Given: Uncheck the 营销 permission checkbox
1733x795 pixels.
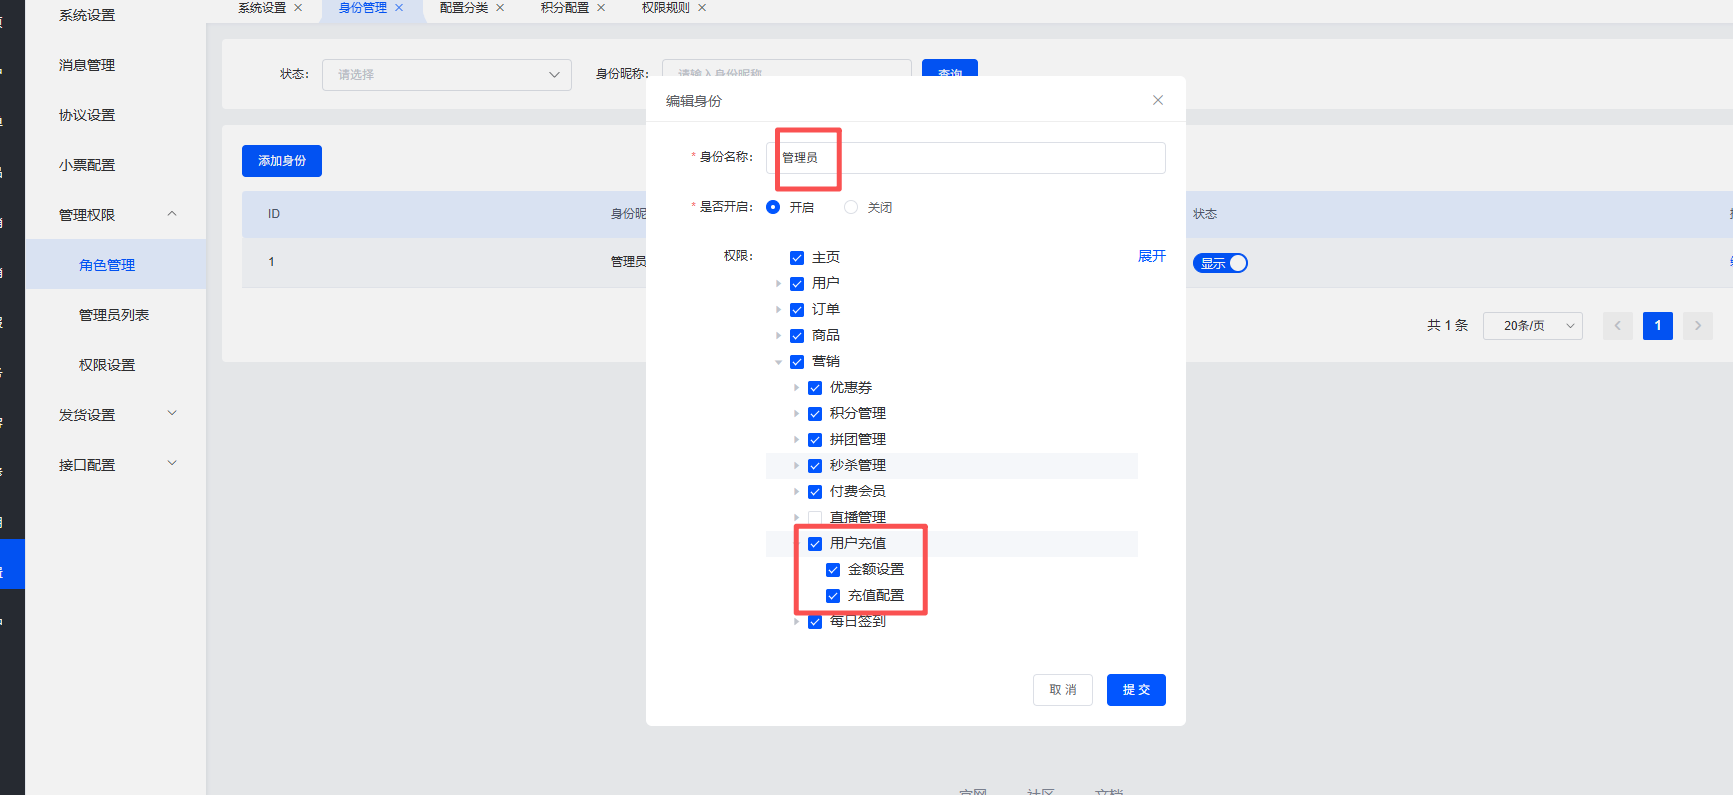Looking at the screenshot, I should point(797,362).
